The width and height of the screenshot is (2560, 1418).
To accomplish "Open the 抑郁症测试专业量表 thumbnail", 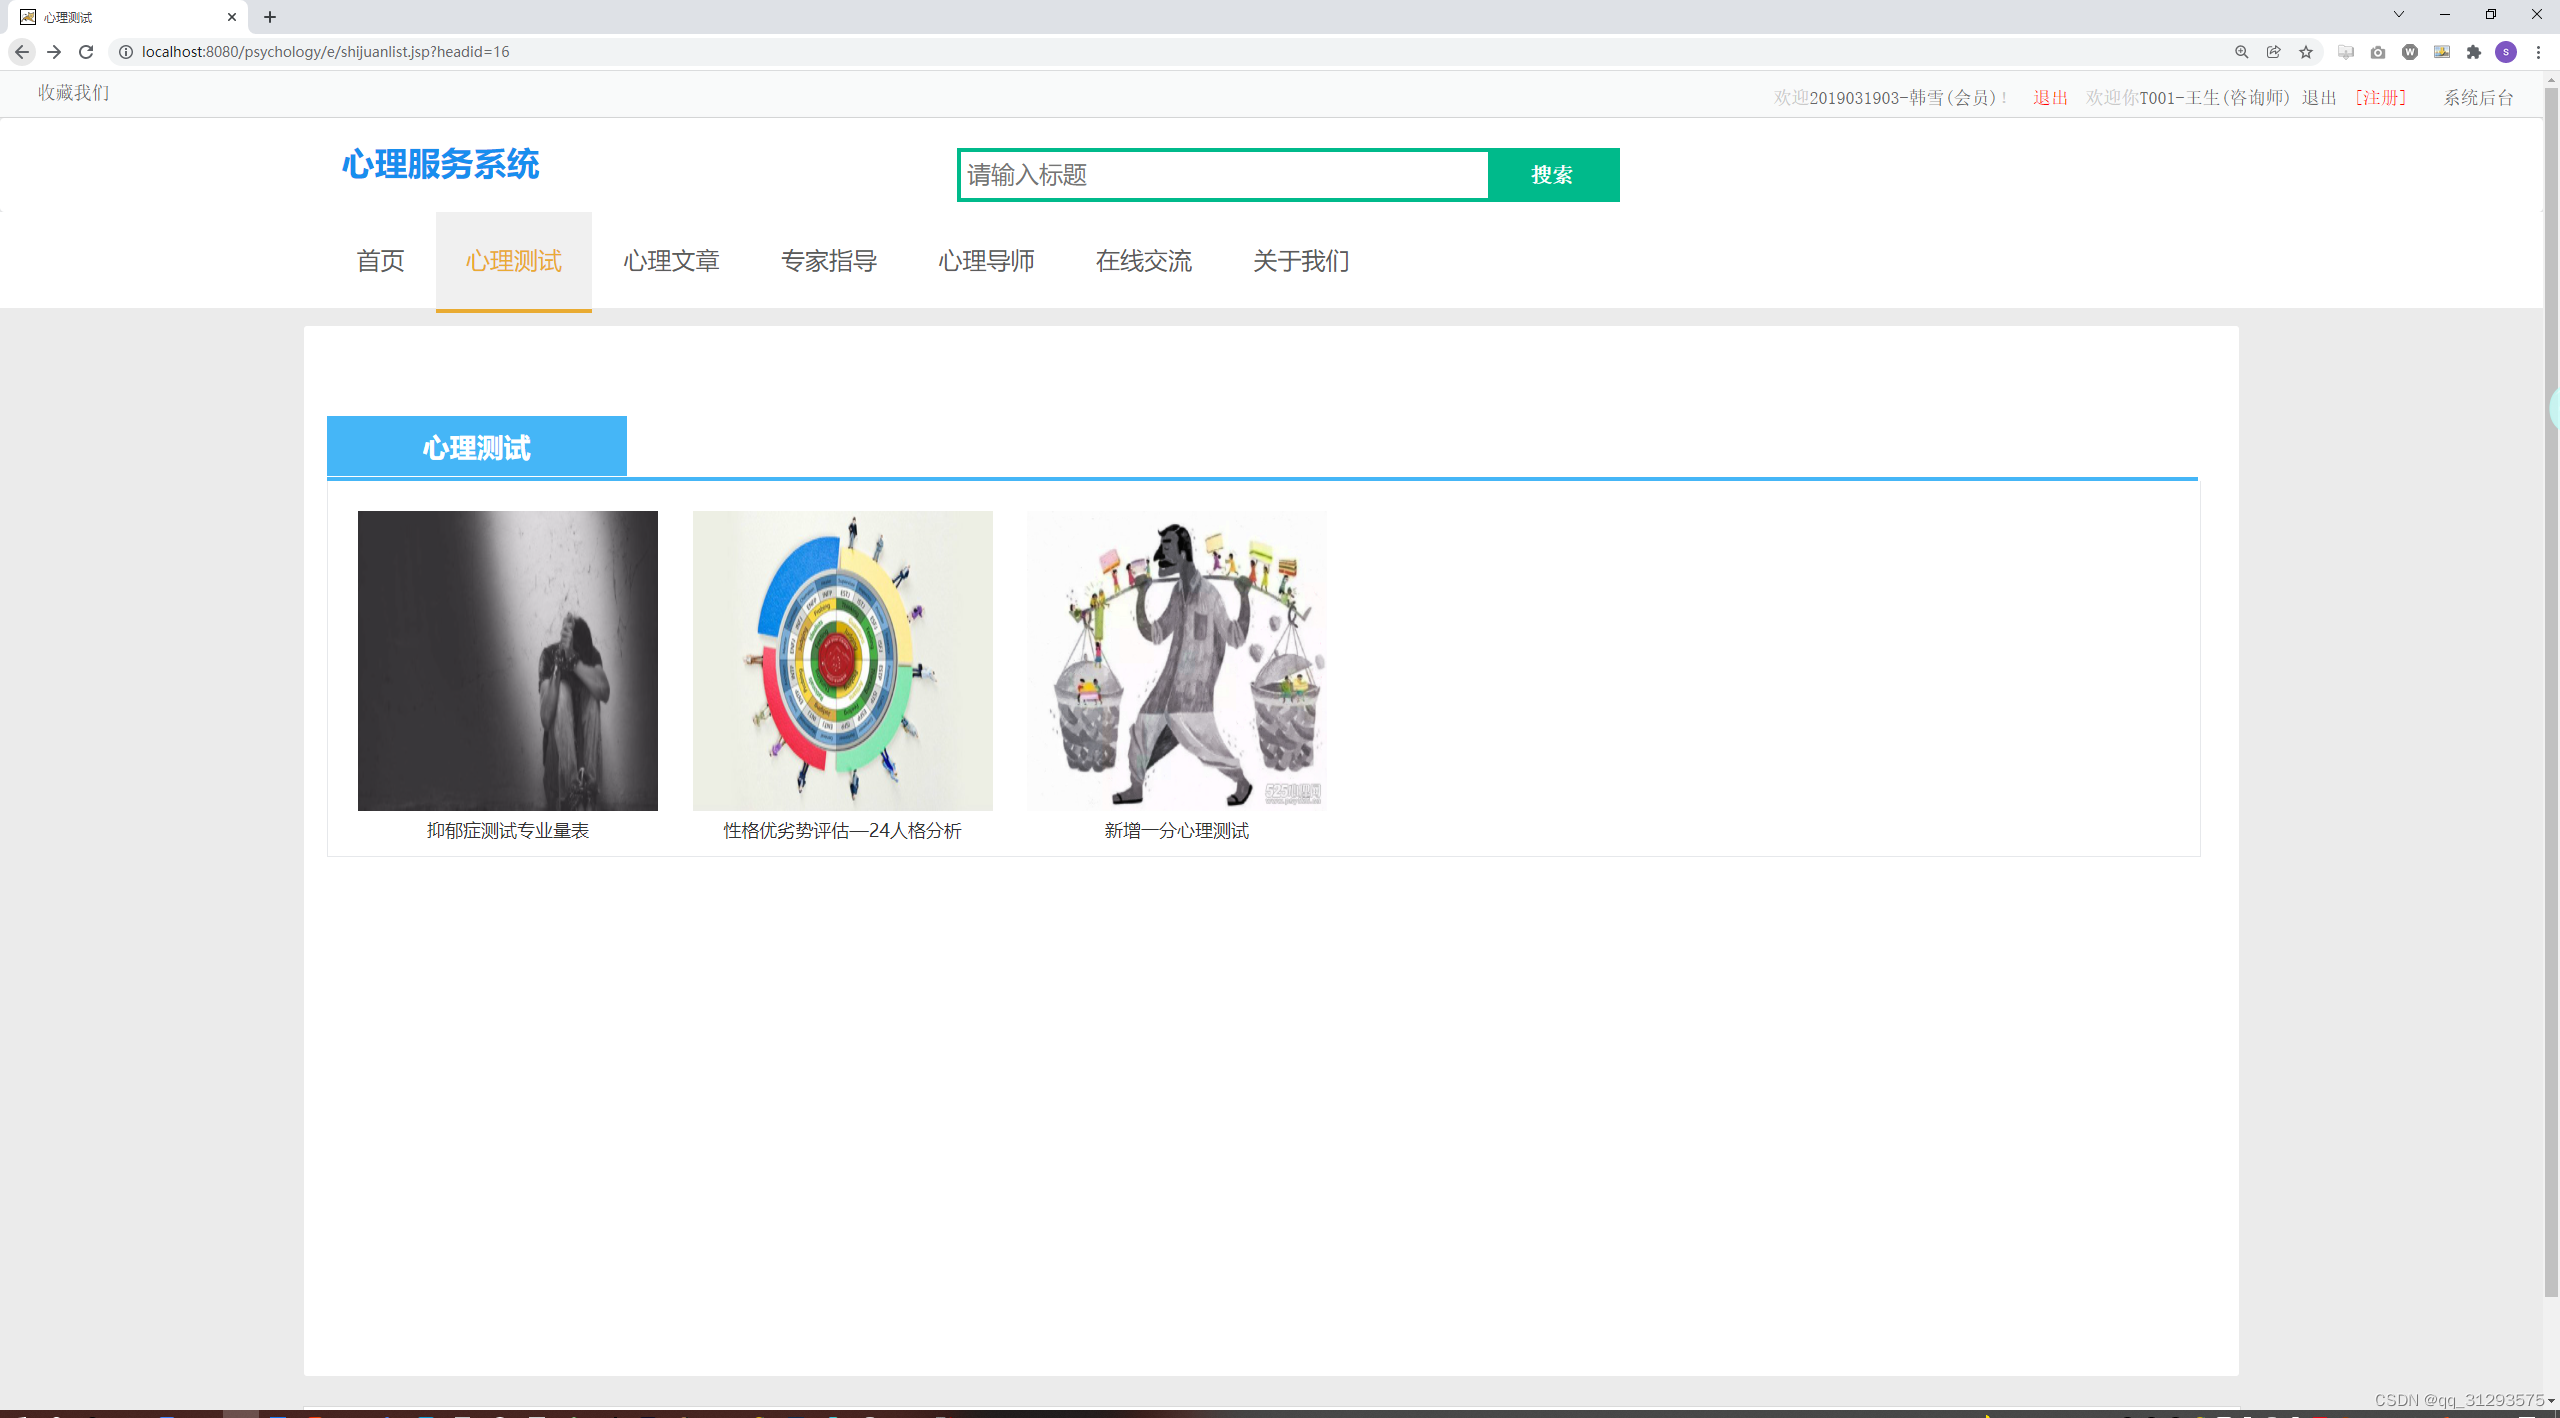I will (x=507, y=660).
